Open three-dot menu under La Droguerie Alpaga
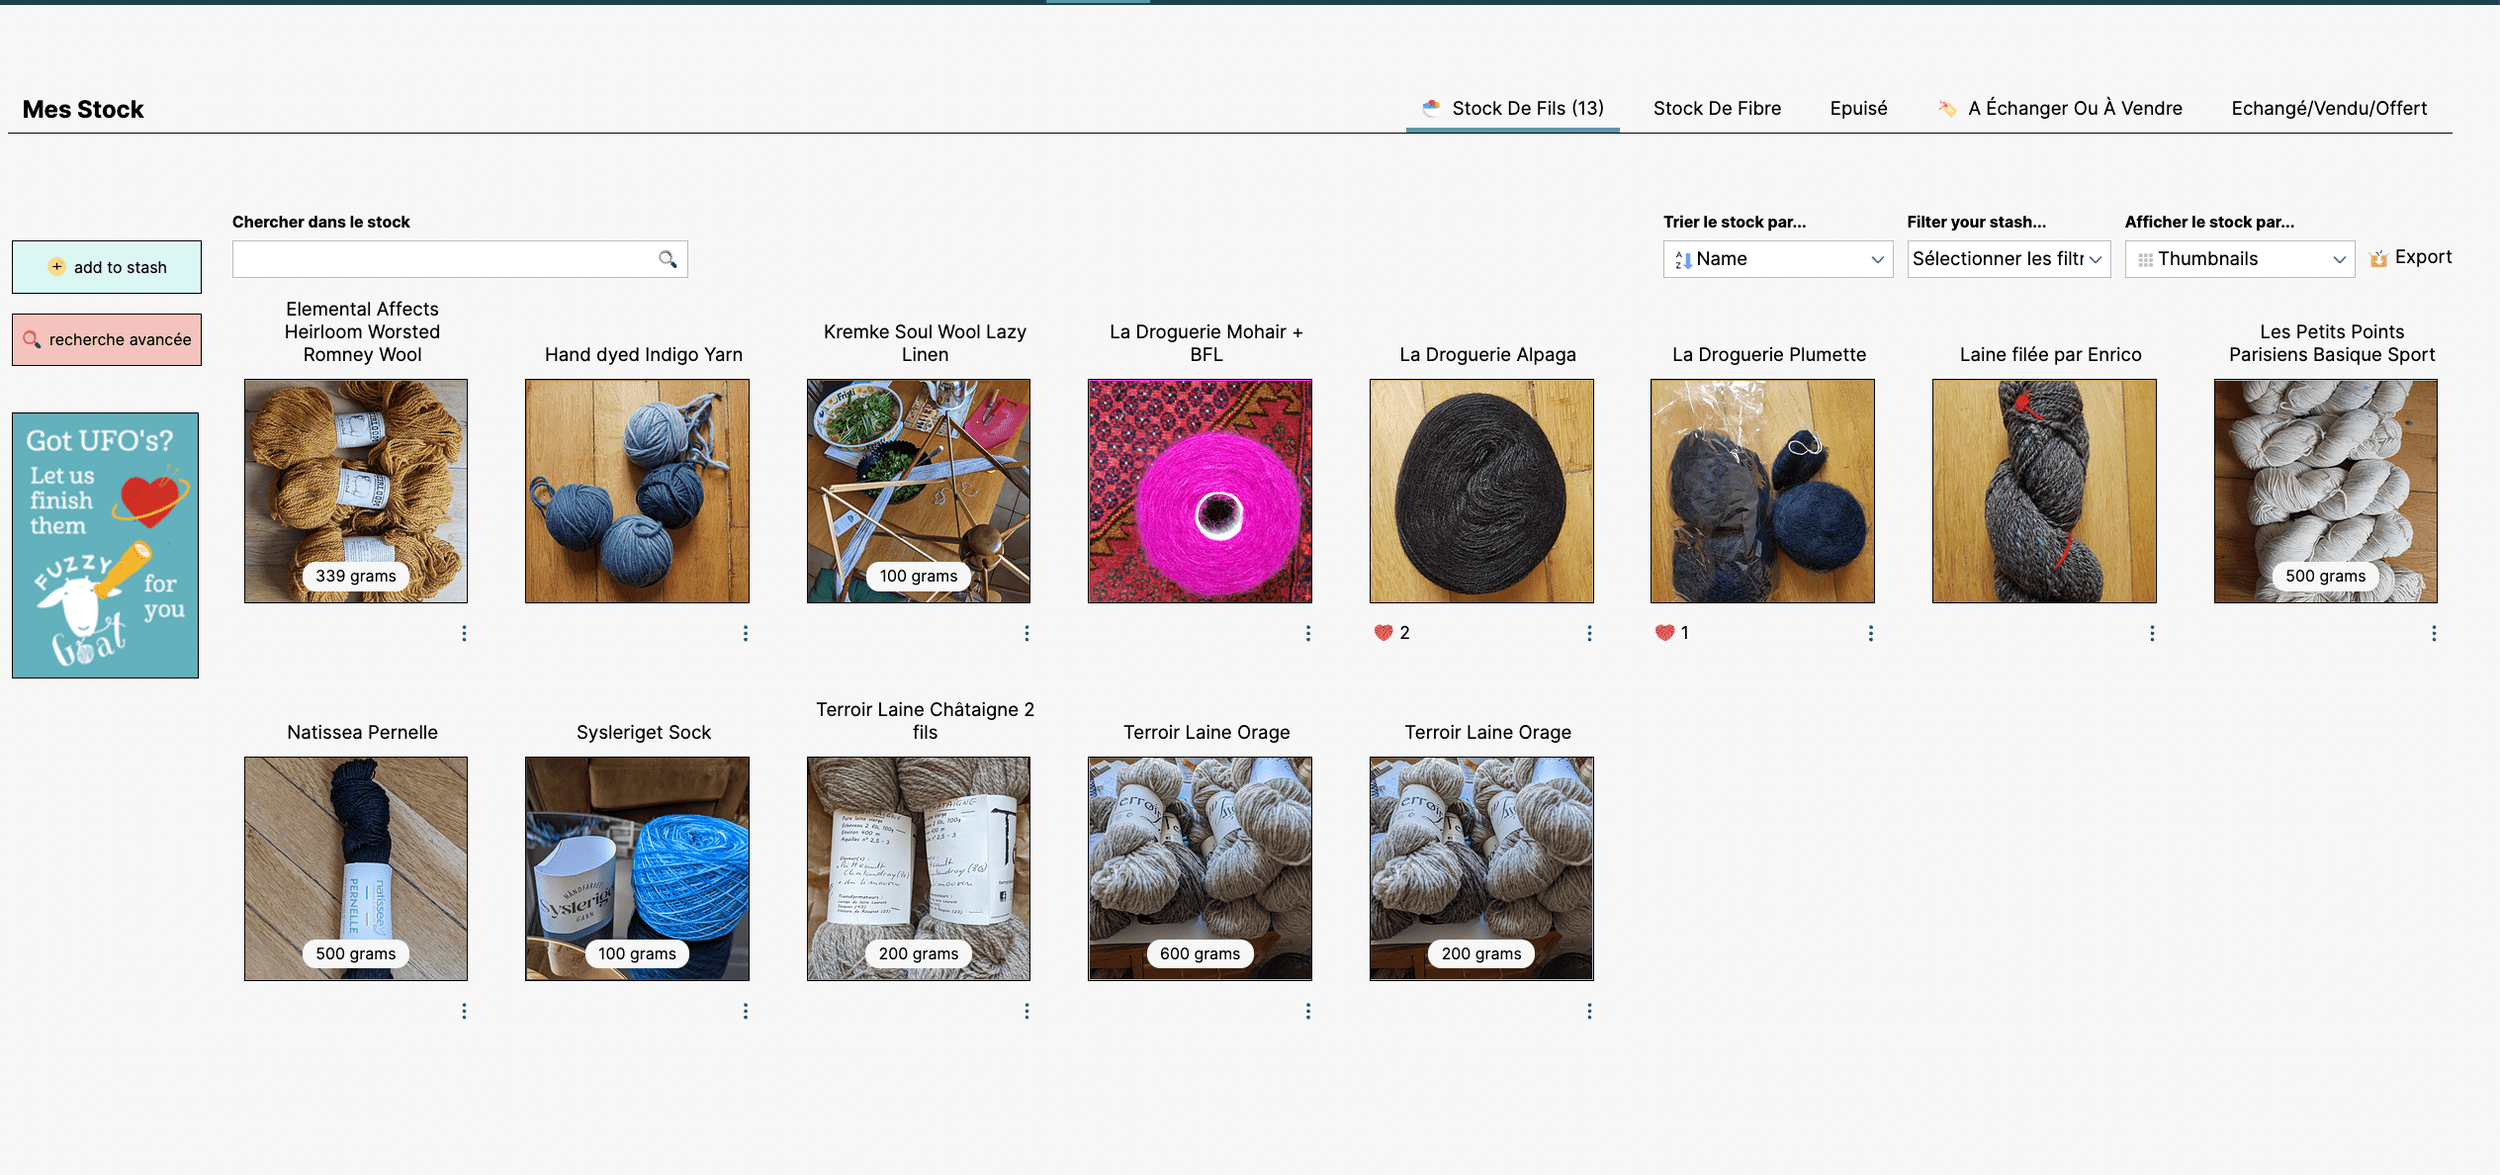Viewport: 2500px width, 1175px height. point(1589,633)
